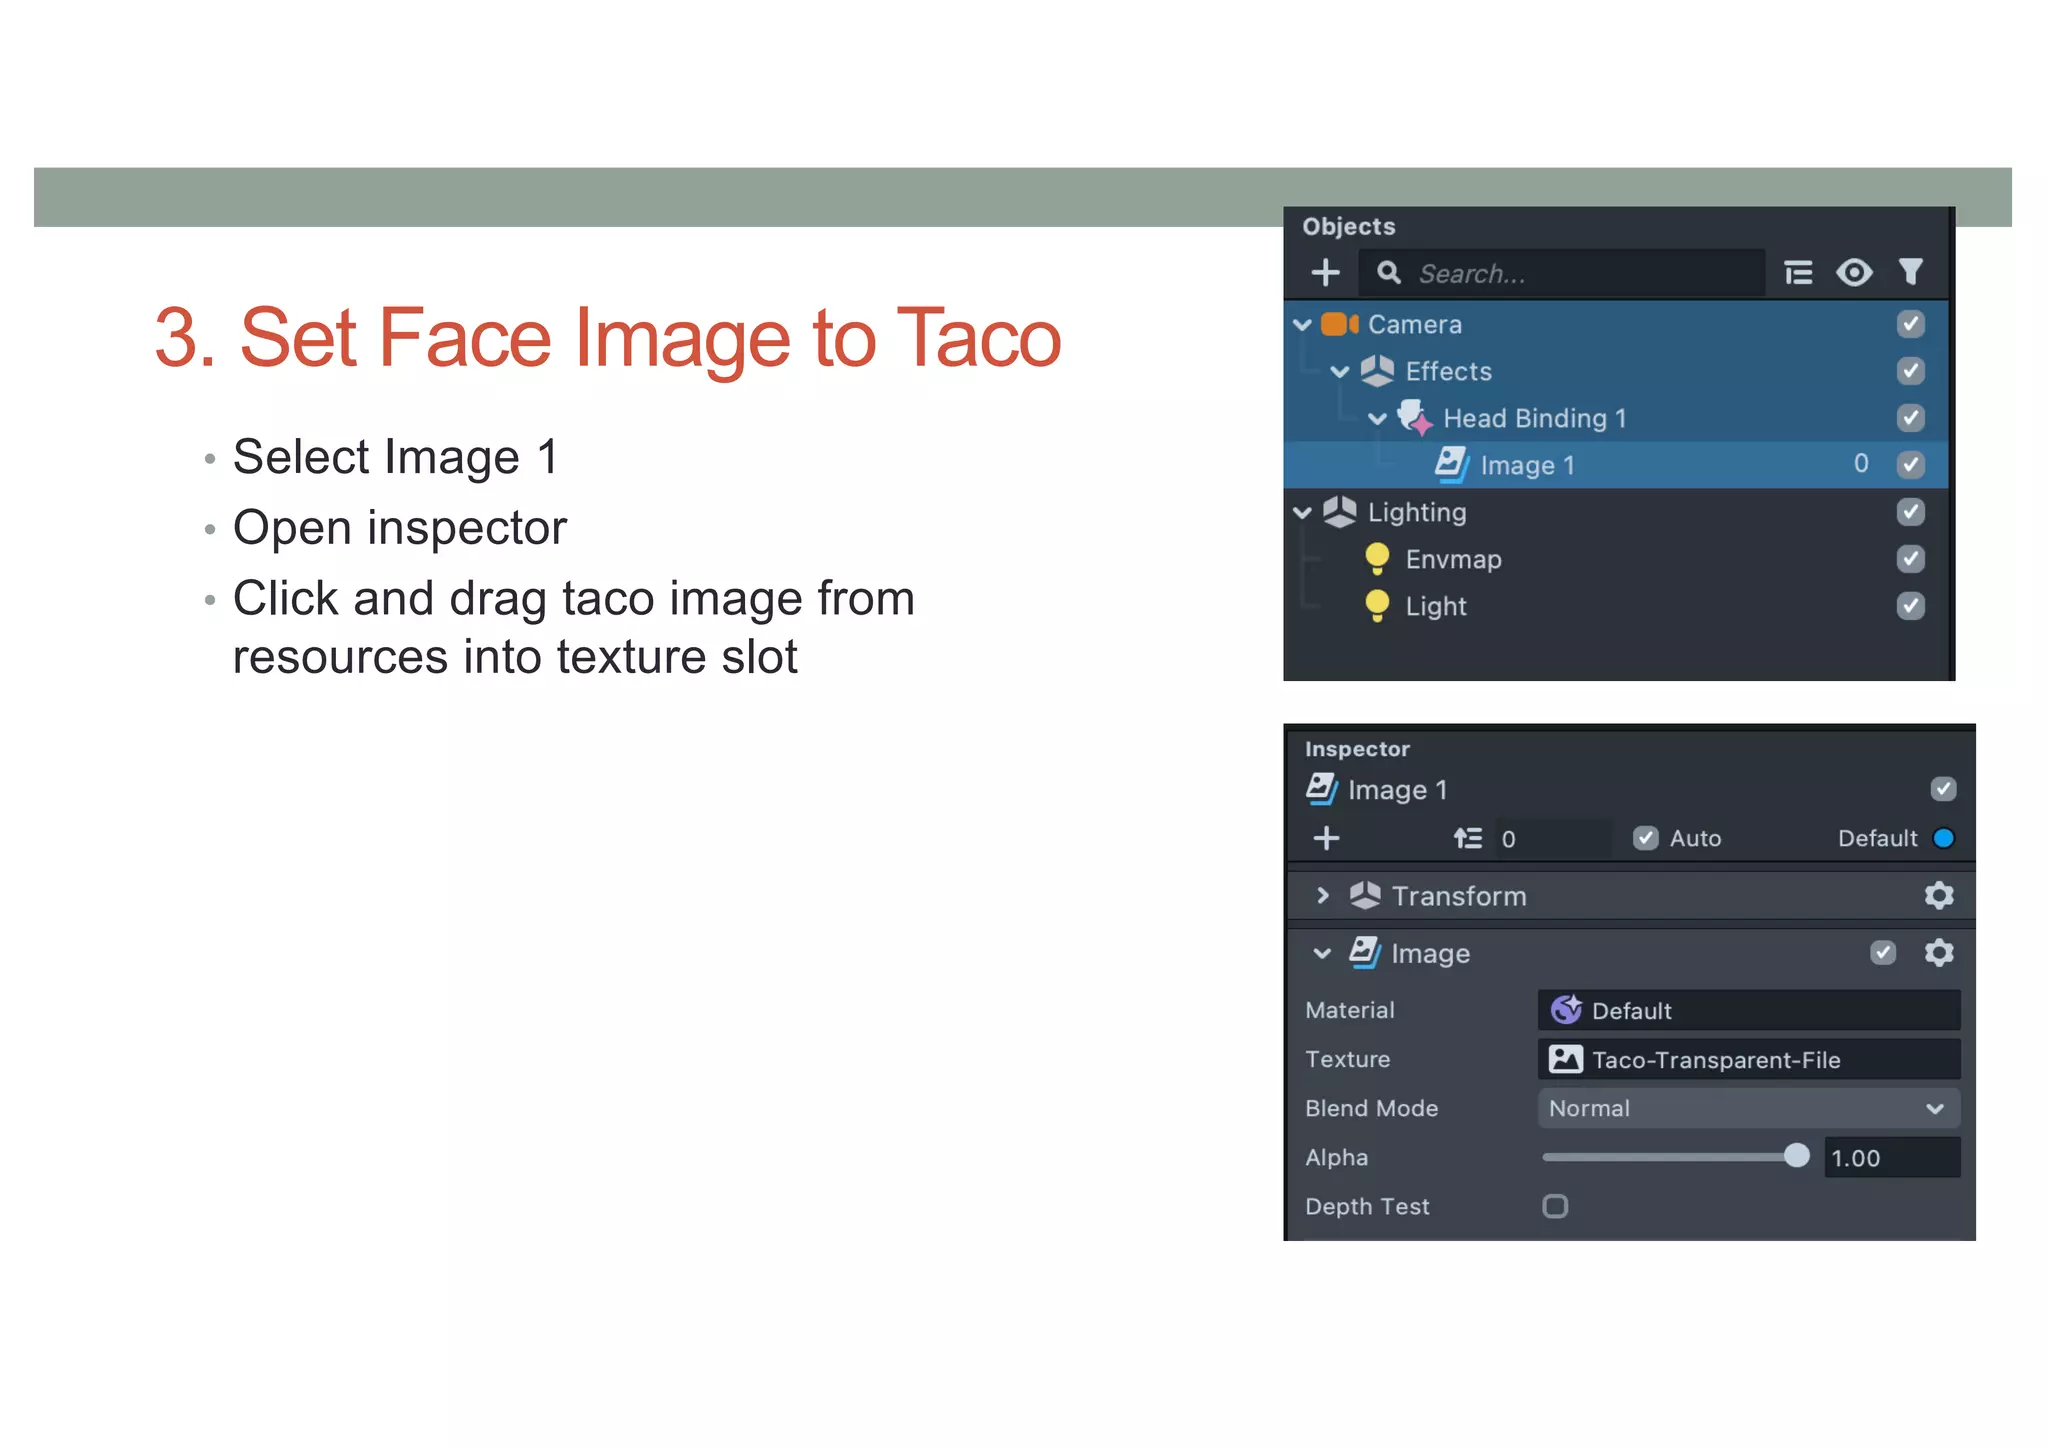Click the Image 1 icon in Inspector header
This screenshot has width=2048, height=1448.
1321,789
